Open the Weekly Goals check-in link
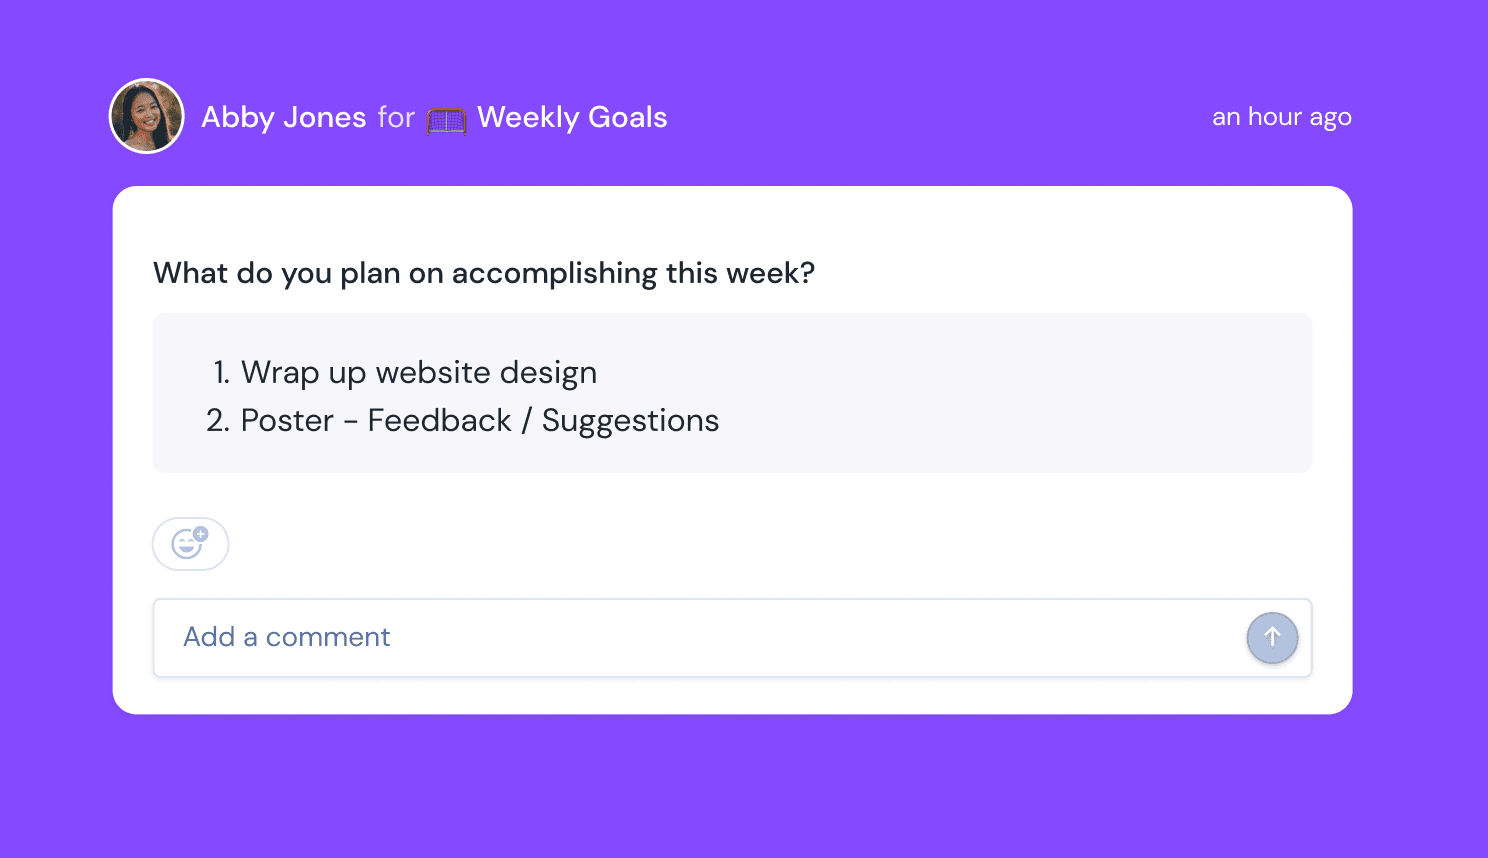 pos(572,117)
